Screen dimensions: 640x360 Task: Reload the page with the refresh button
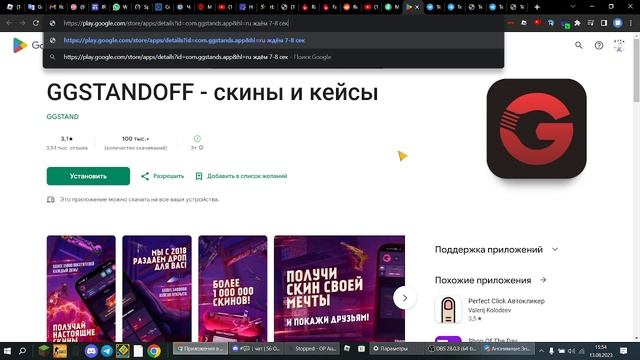[x=36, y=23]
